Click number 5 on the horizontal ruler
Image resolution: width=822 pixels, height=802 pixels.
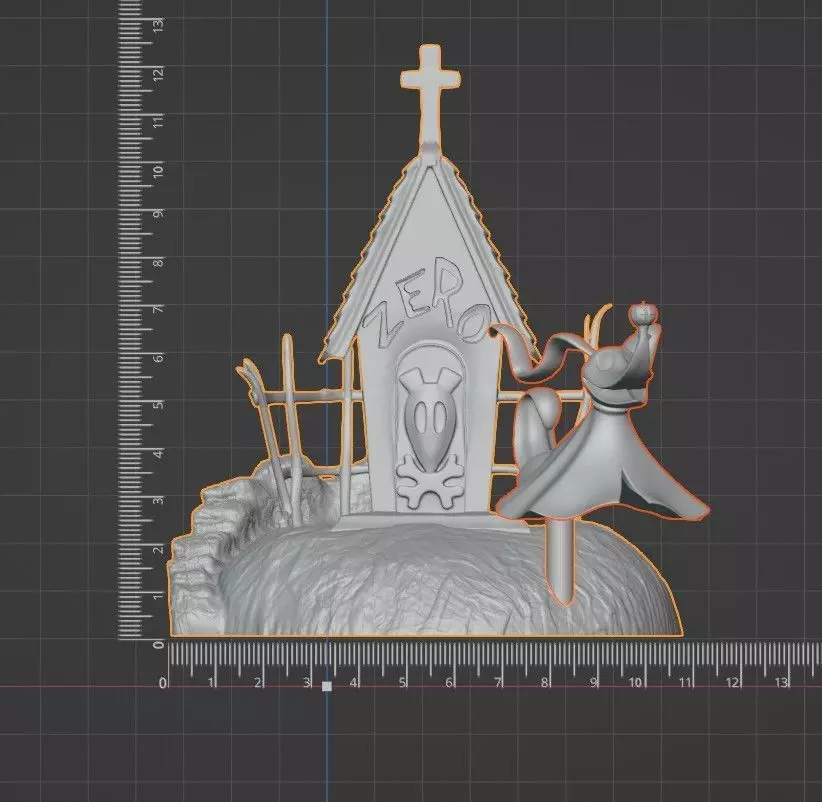click(402, 682)
